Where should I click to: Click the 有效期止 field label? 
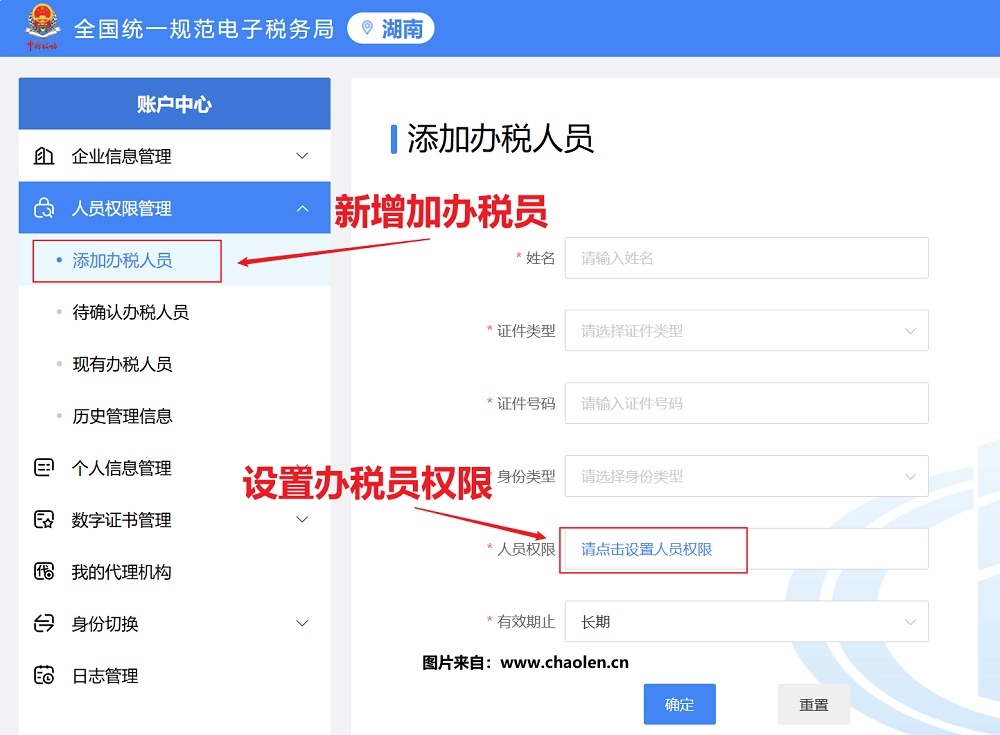tap(526, 621)
